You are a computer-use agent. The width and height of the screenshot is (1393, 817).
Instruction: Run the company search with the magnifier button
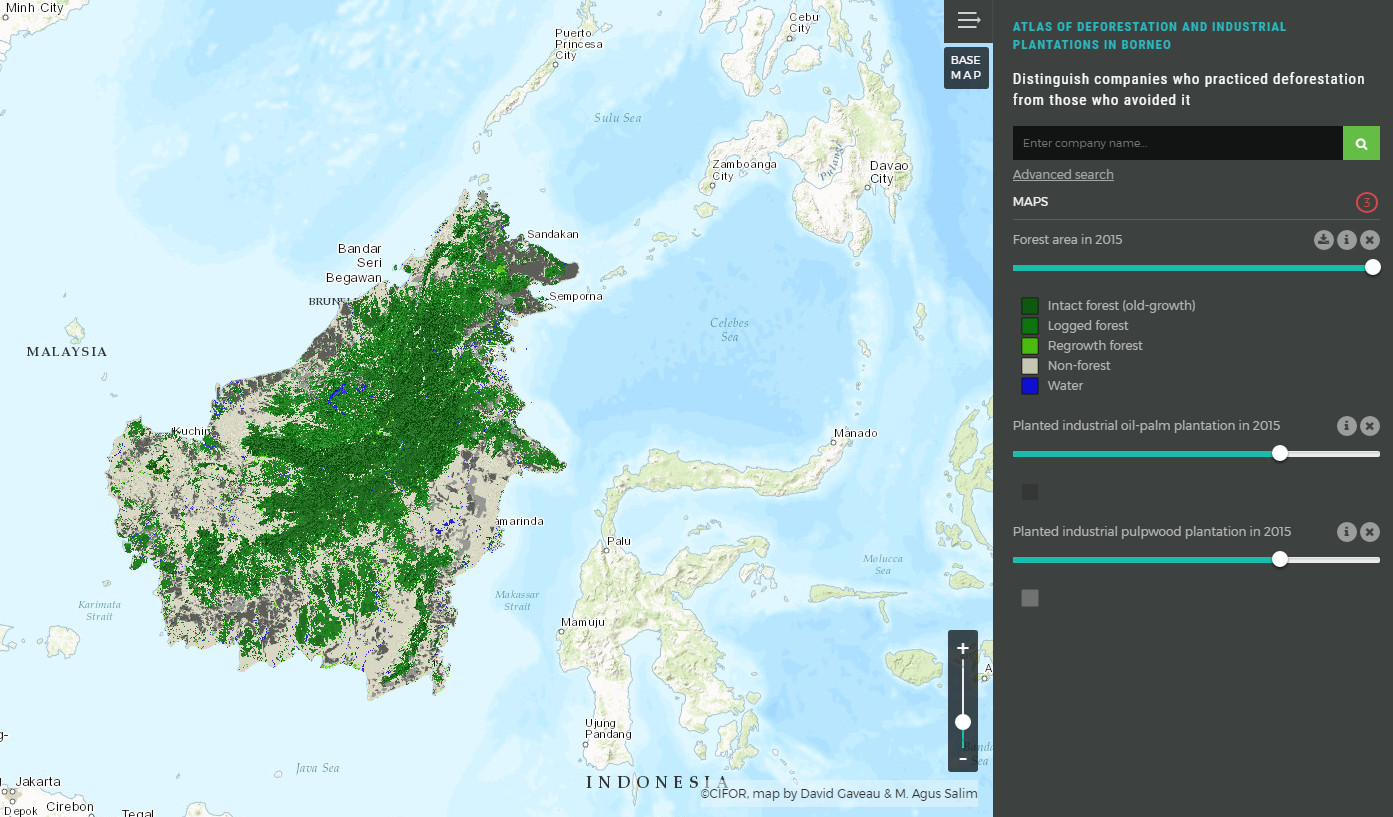point(1361,142)
